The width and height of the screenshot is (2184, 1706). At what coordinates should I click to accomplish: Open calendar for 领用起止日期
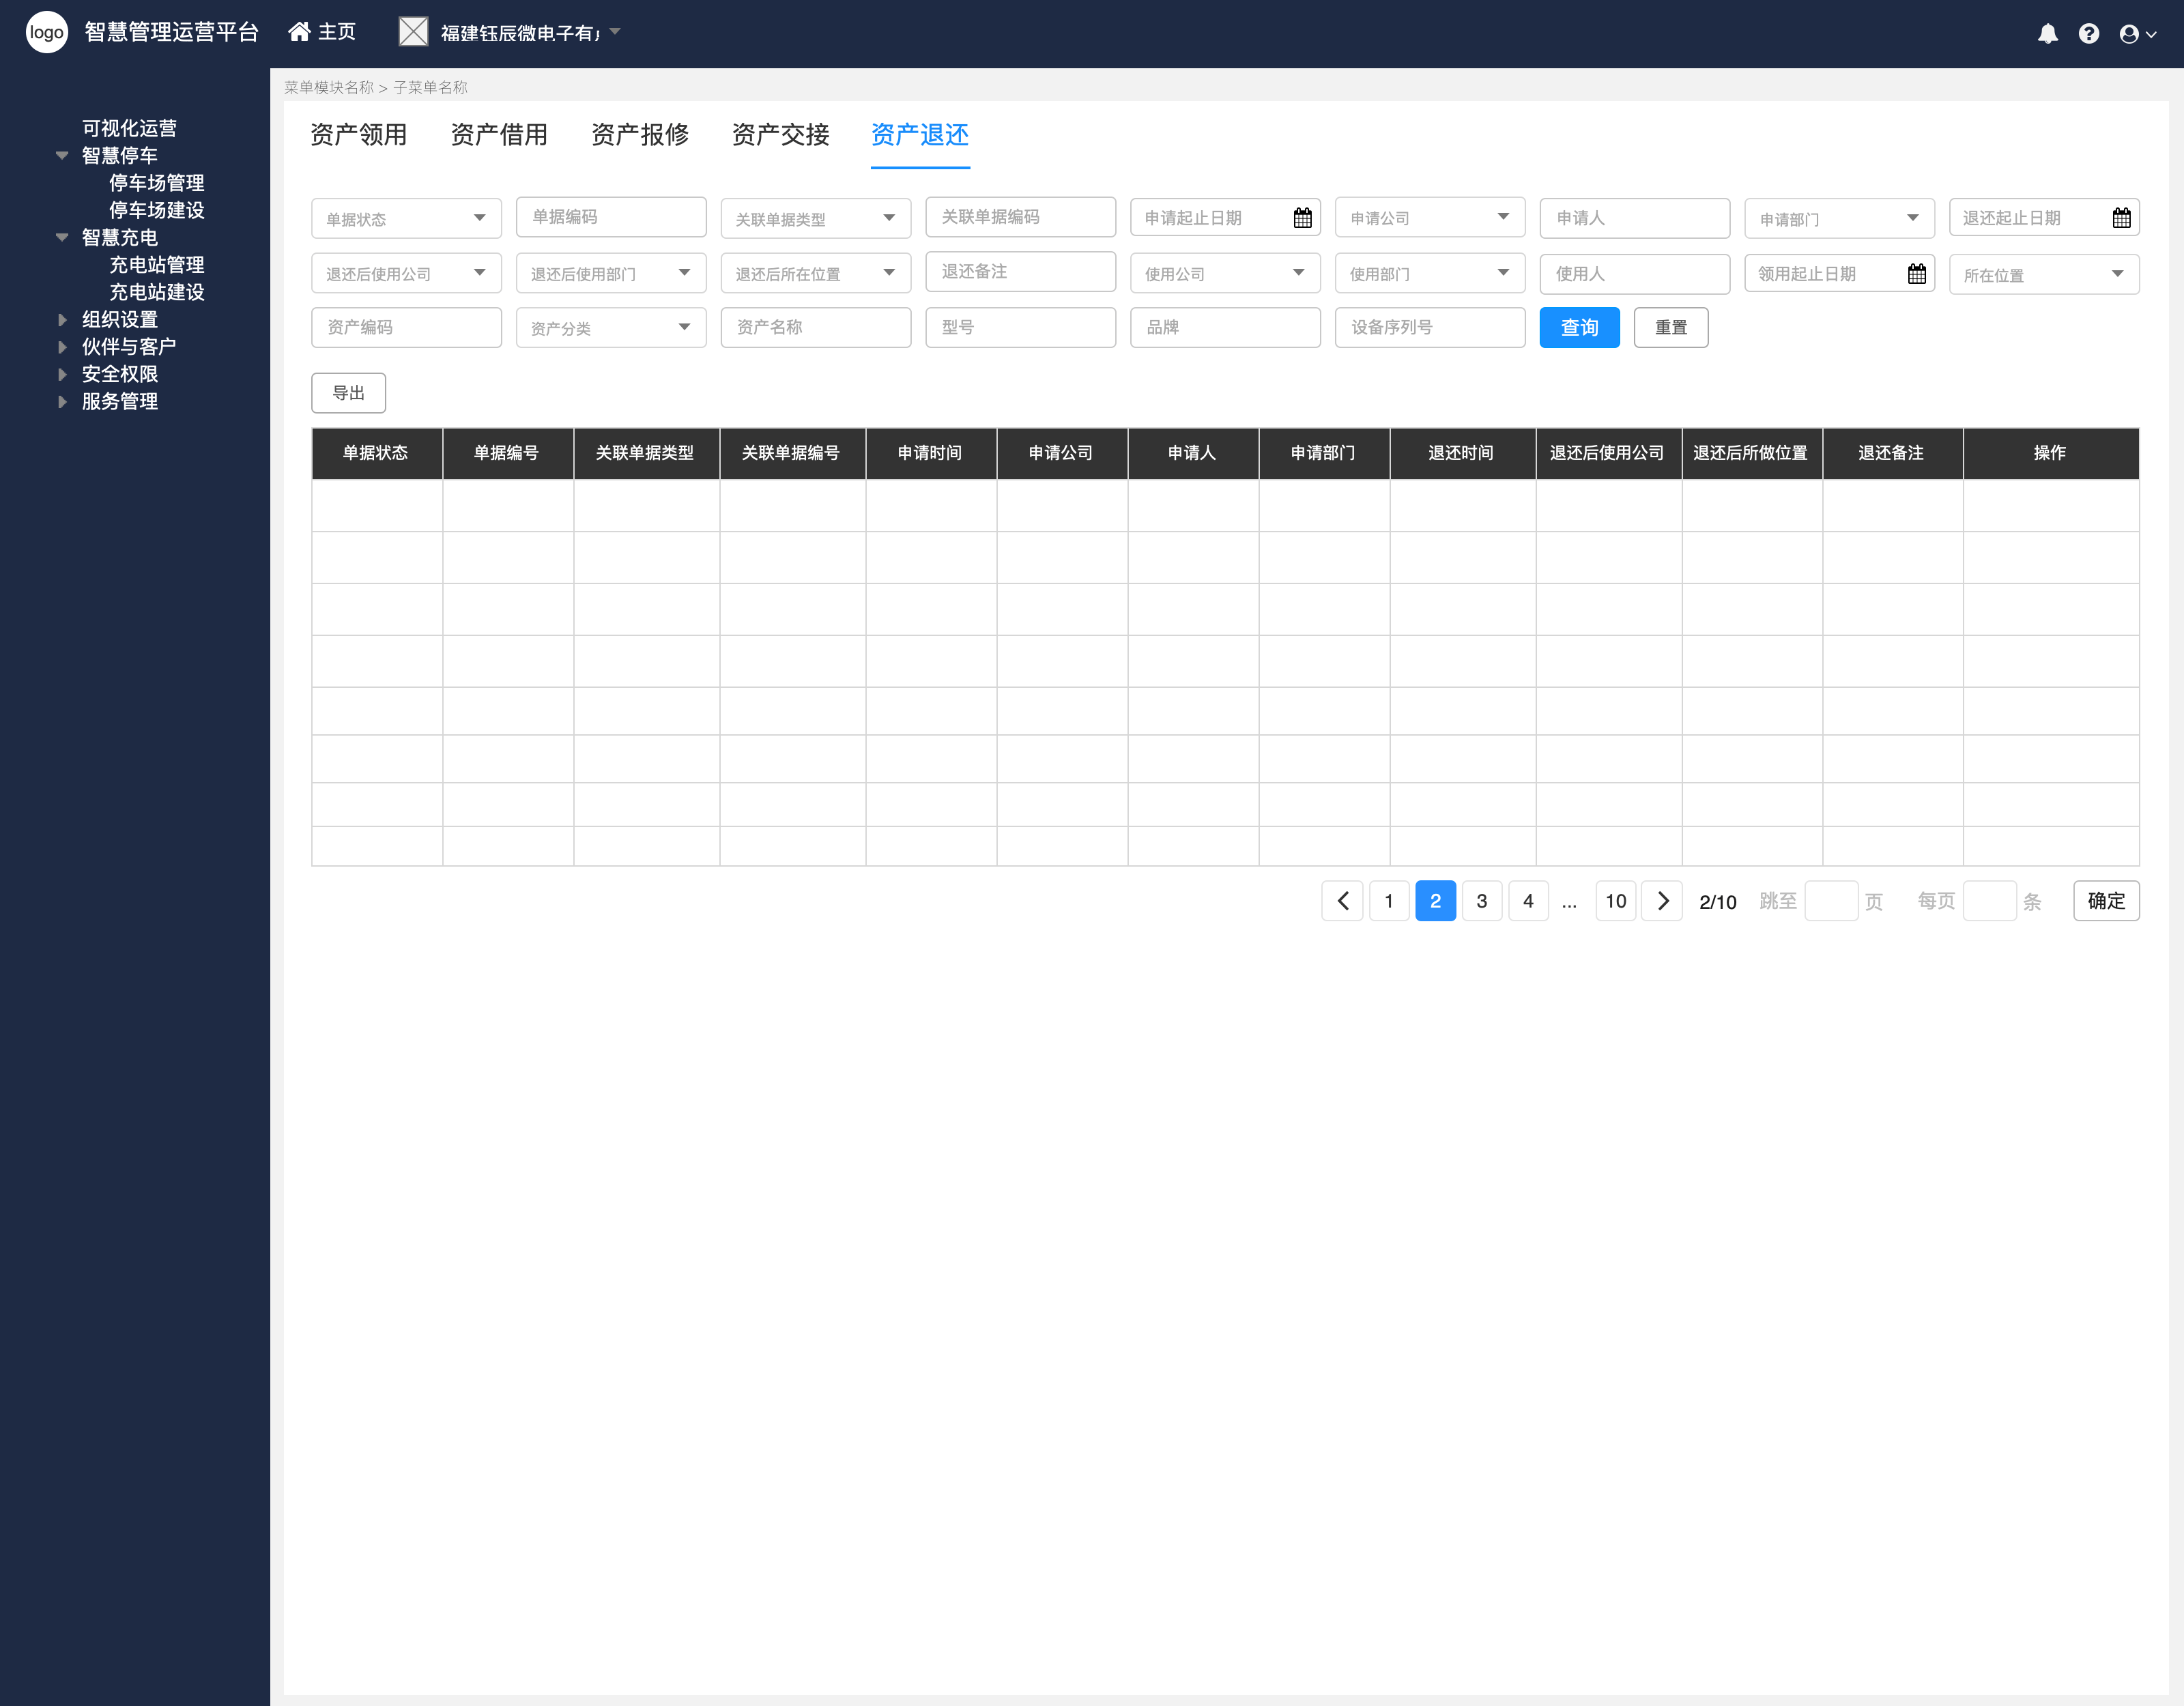tap(1916, 274)
